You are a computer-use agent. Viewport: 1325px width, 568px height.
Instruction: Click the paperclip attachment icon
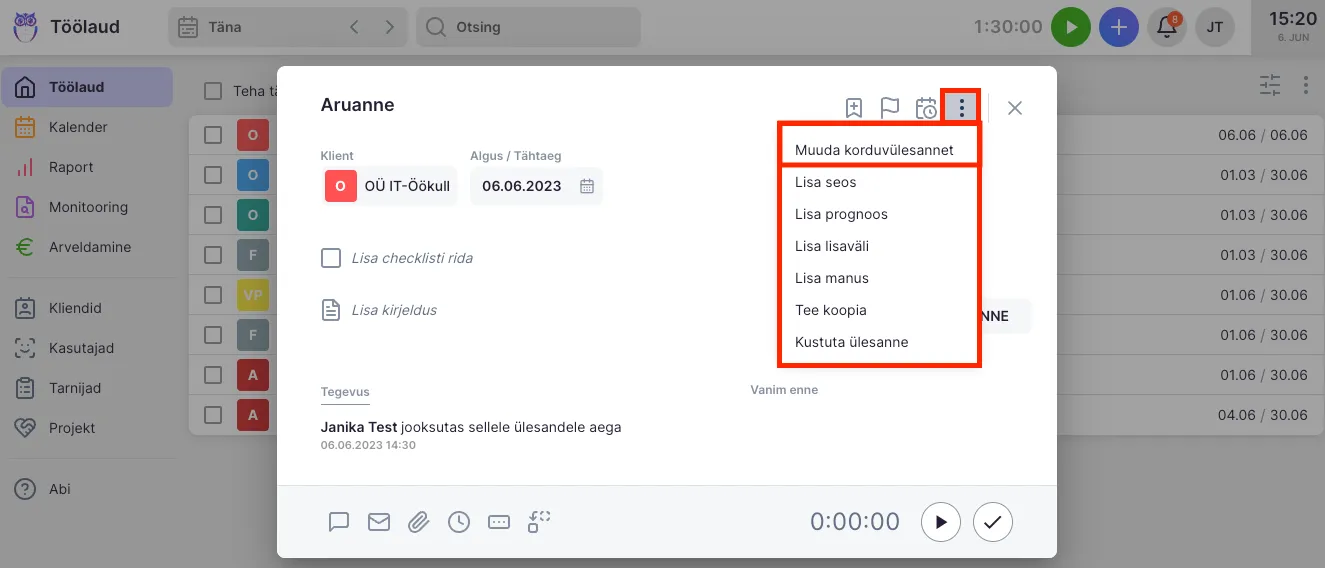[418, 521]
